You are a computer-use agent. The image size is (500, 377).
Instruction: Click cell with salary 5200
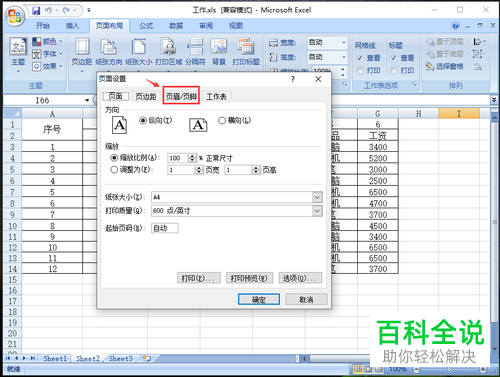click(378, 158)
